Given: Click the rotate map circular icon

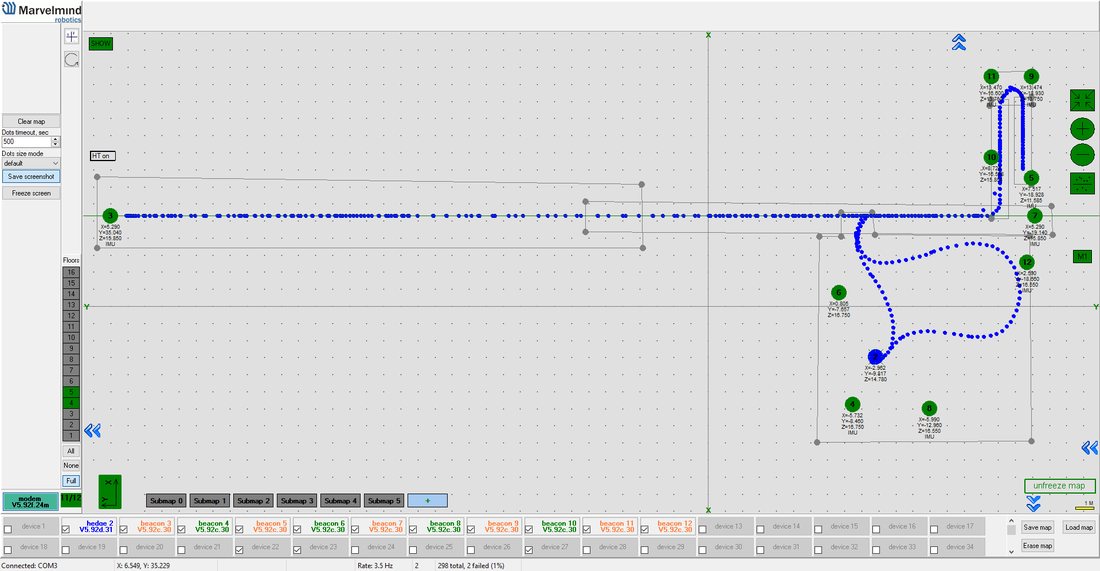Looking at the screenshot, I should point(72,60).
